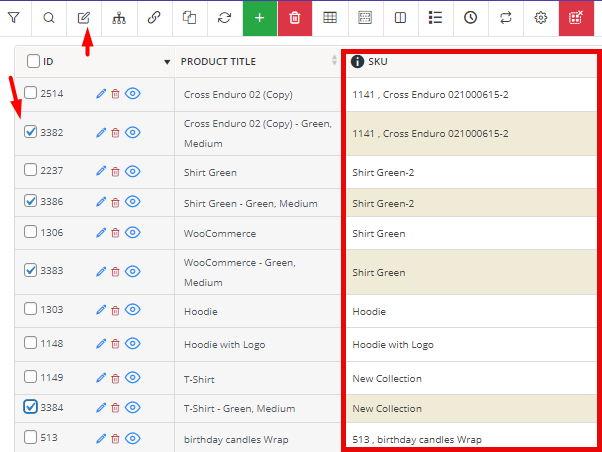Uncheck the box for product 3386
Image resolution: width=602 pixels, height=452 pixels.
(x=30, y=201)
